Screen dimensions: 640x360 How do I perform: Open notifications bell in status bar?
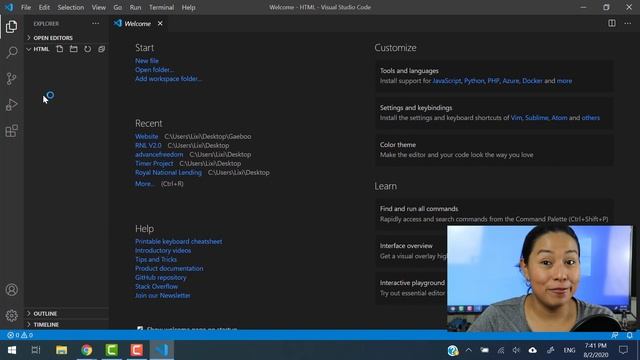click(x=630, y=335)
